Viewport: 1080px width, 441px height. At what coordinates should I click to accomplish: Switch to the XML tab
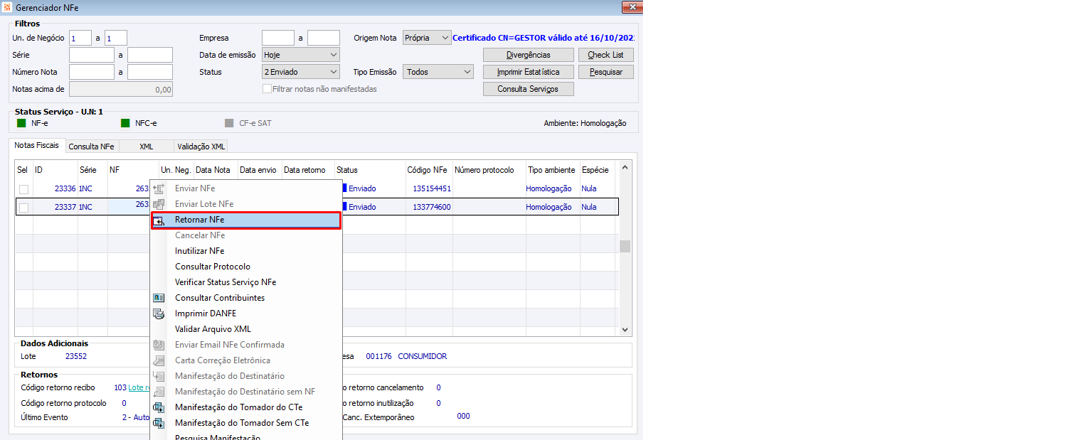146,147
